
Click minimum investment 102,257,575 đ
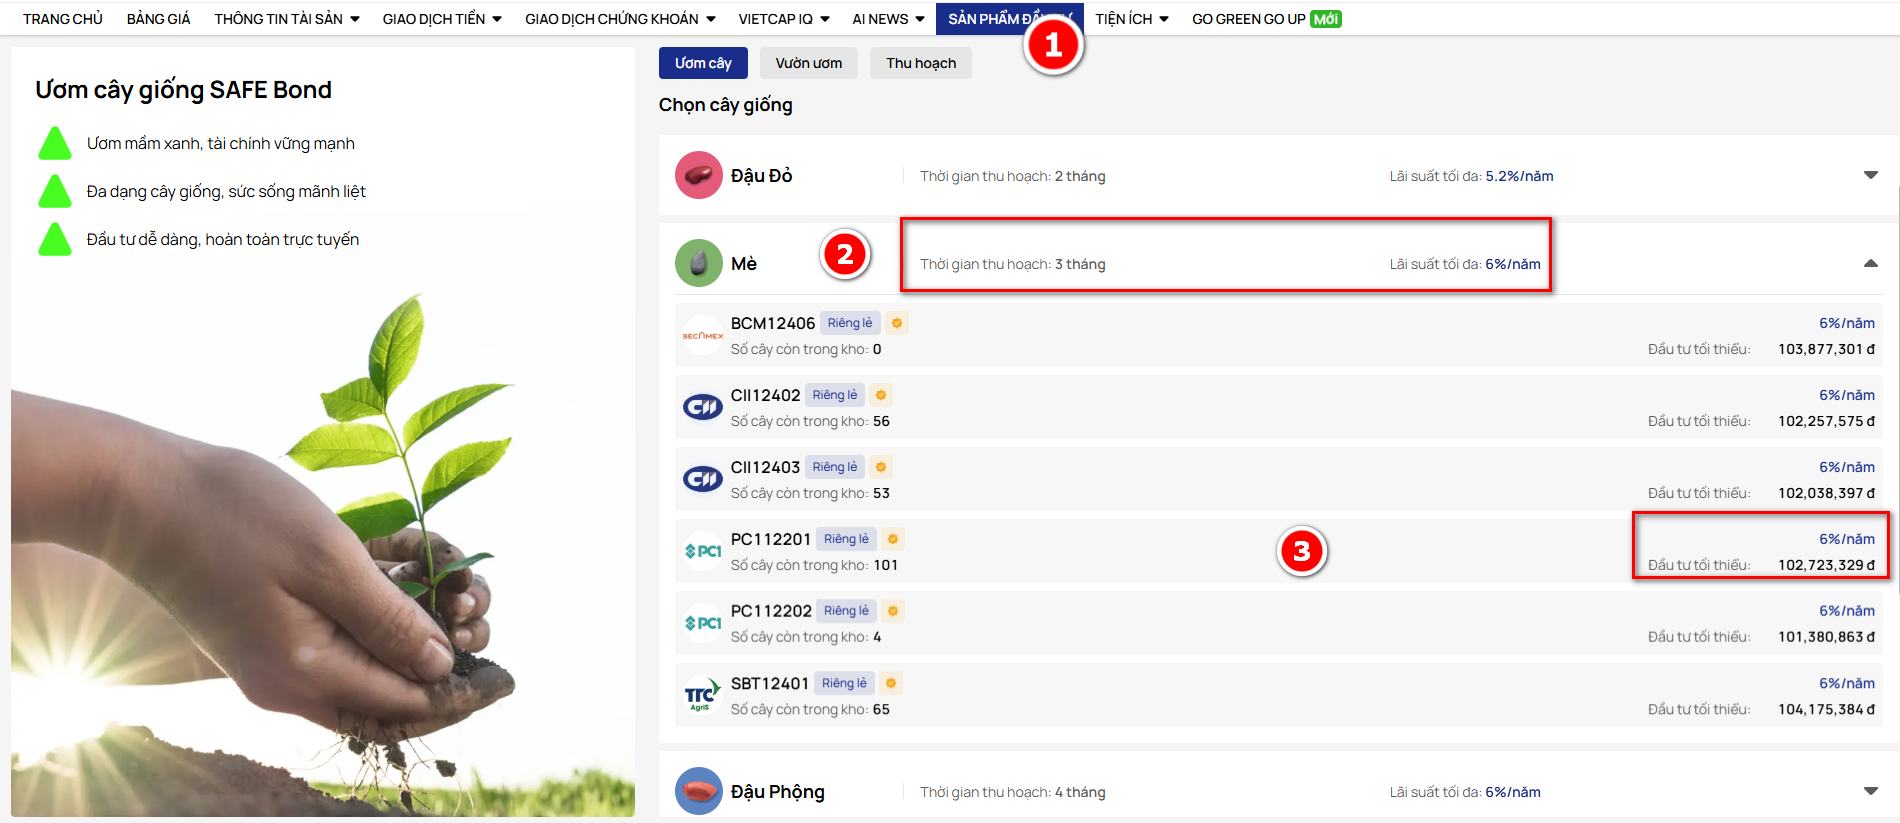[1826, 421]
